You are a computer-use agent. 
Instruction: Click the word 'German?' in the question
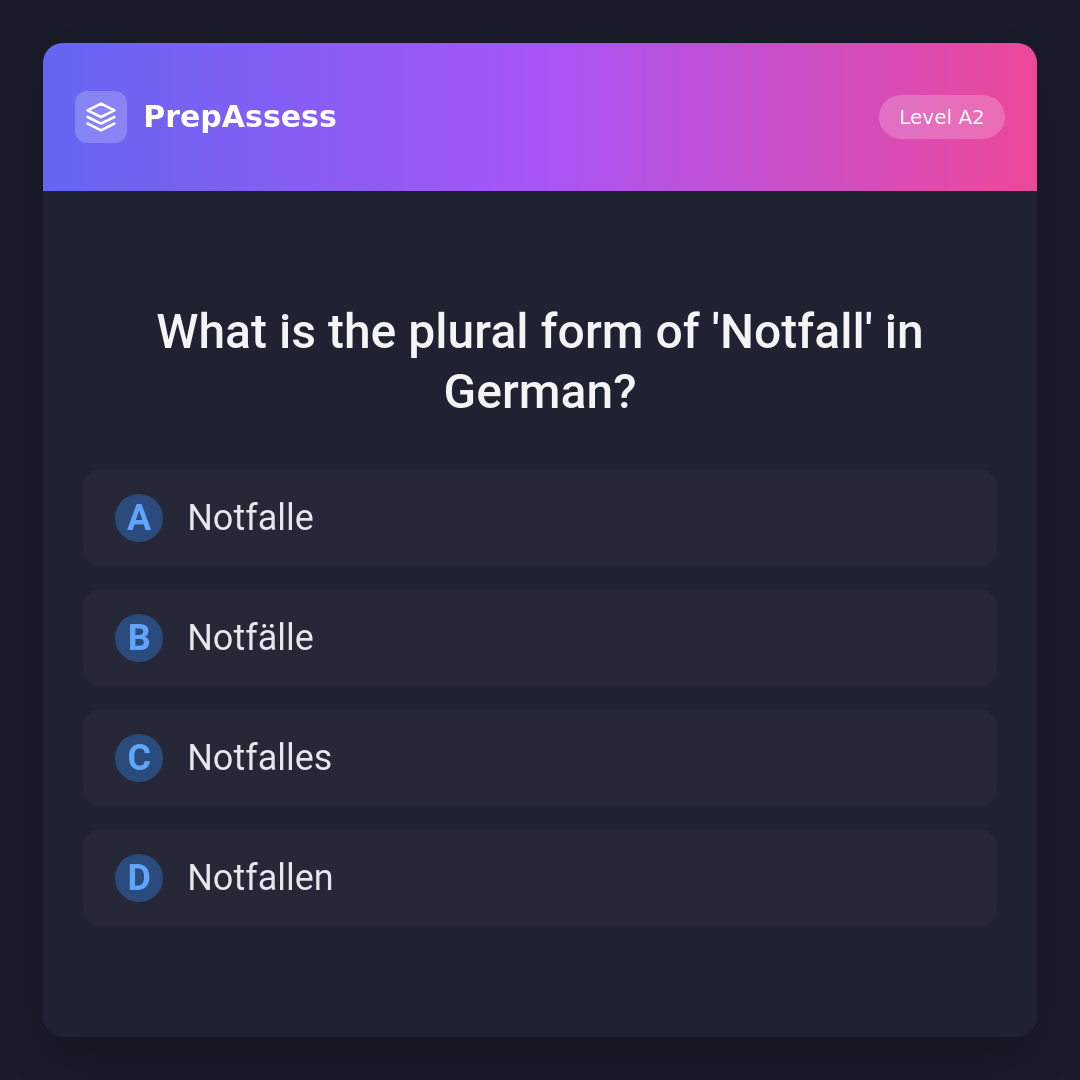pyautogui.click(x=540, y=392)
